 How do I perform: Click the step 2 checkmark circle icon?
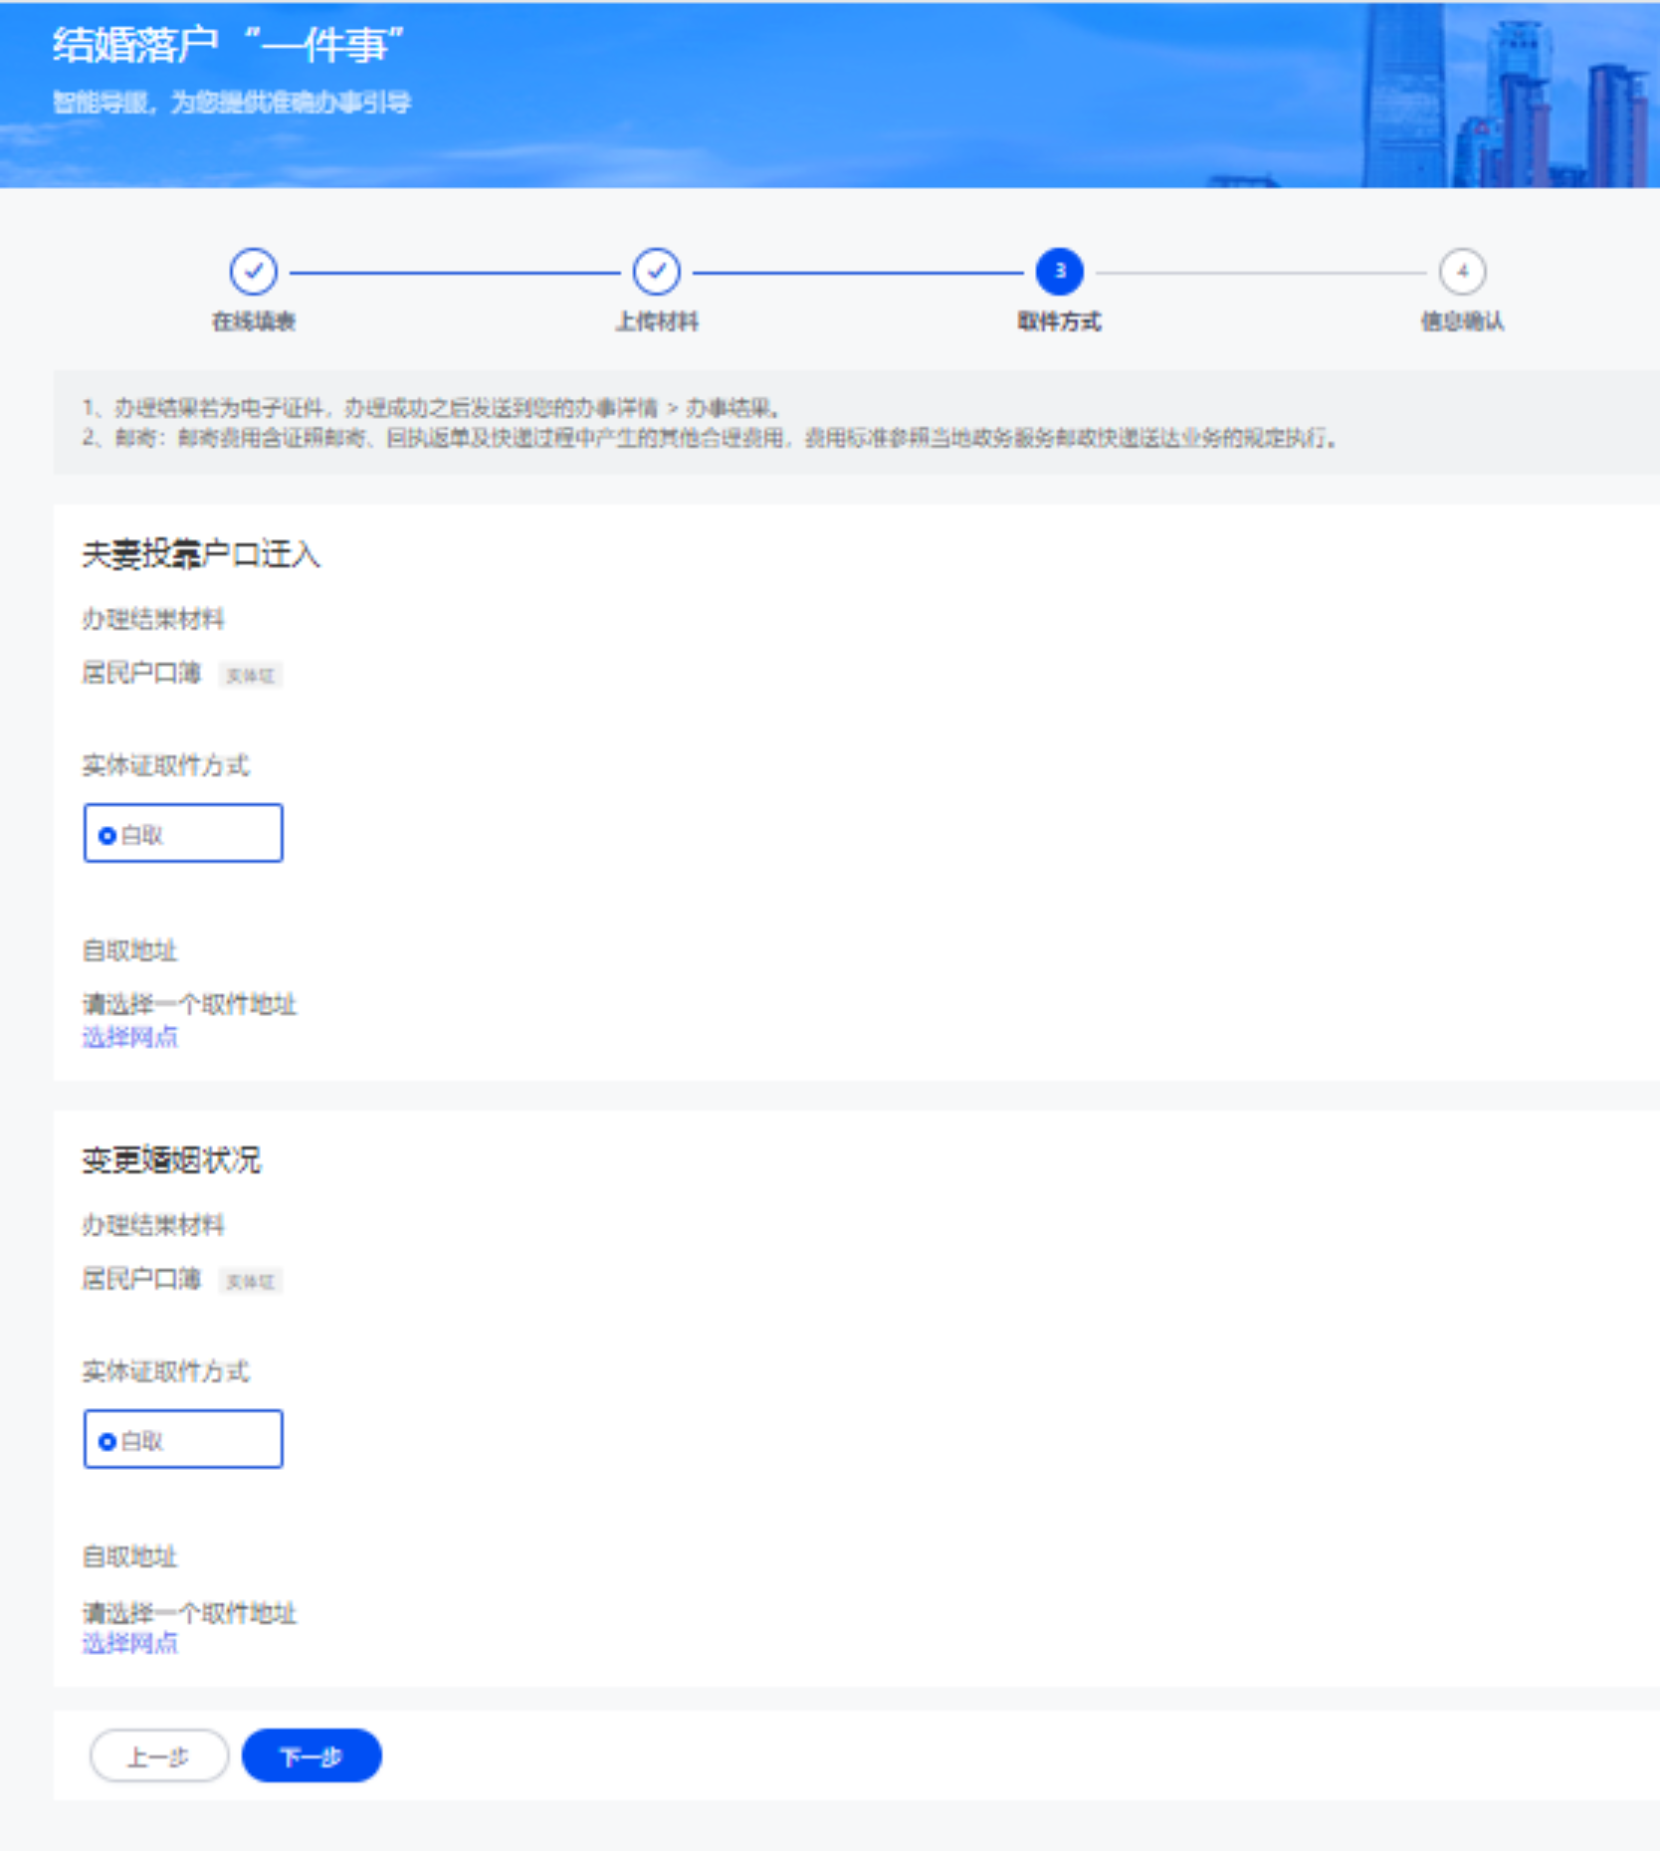coord(656,271)
